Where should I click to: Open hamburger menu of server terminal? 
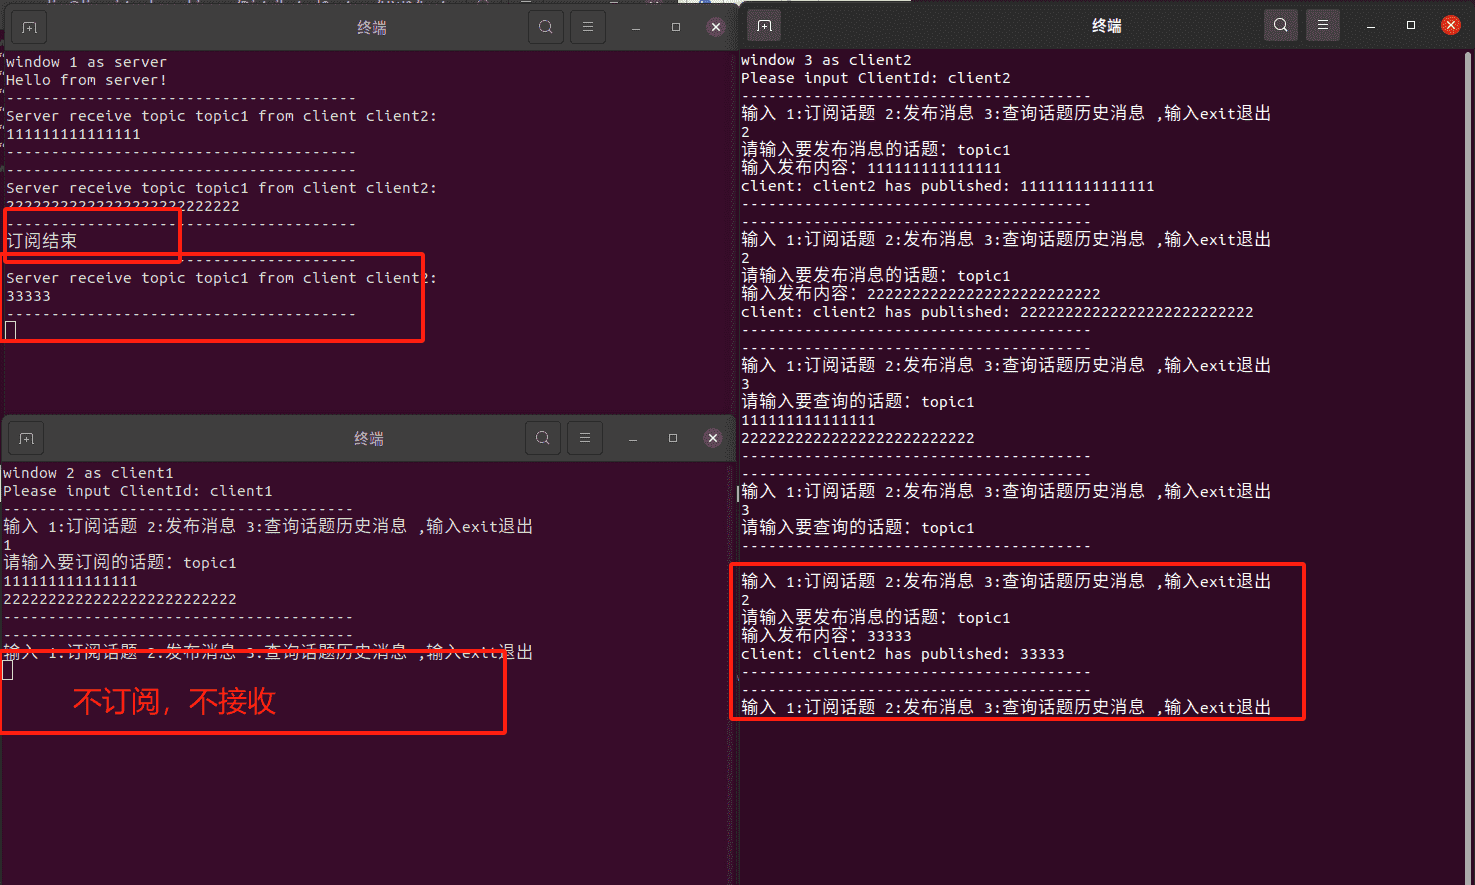[x=588, y=27]
